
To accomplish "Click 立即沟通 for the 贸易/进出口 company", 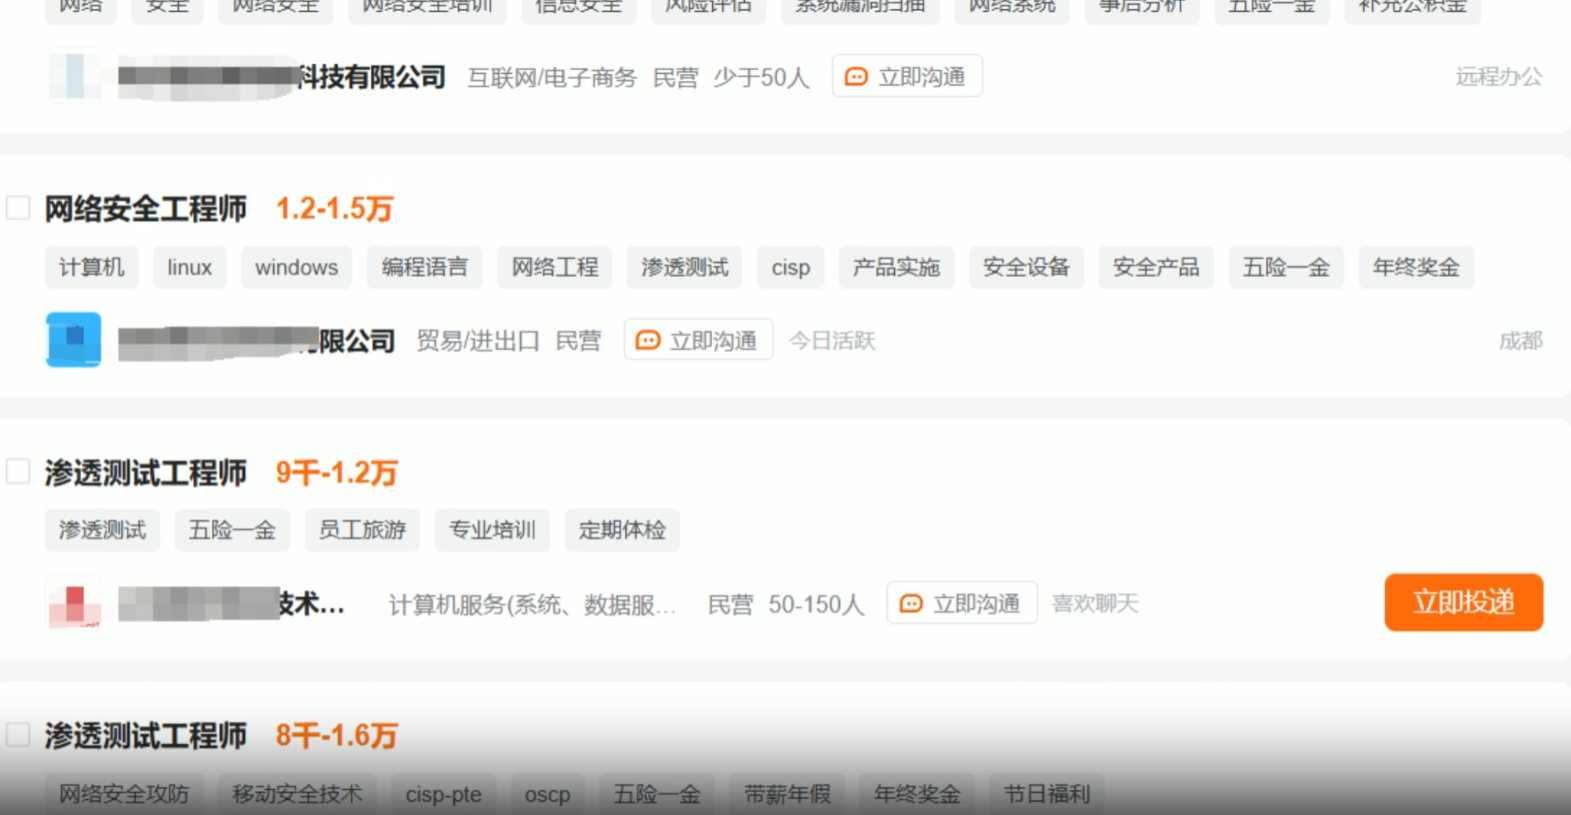I will (x=699, y=340).
